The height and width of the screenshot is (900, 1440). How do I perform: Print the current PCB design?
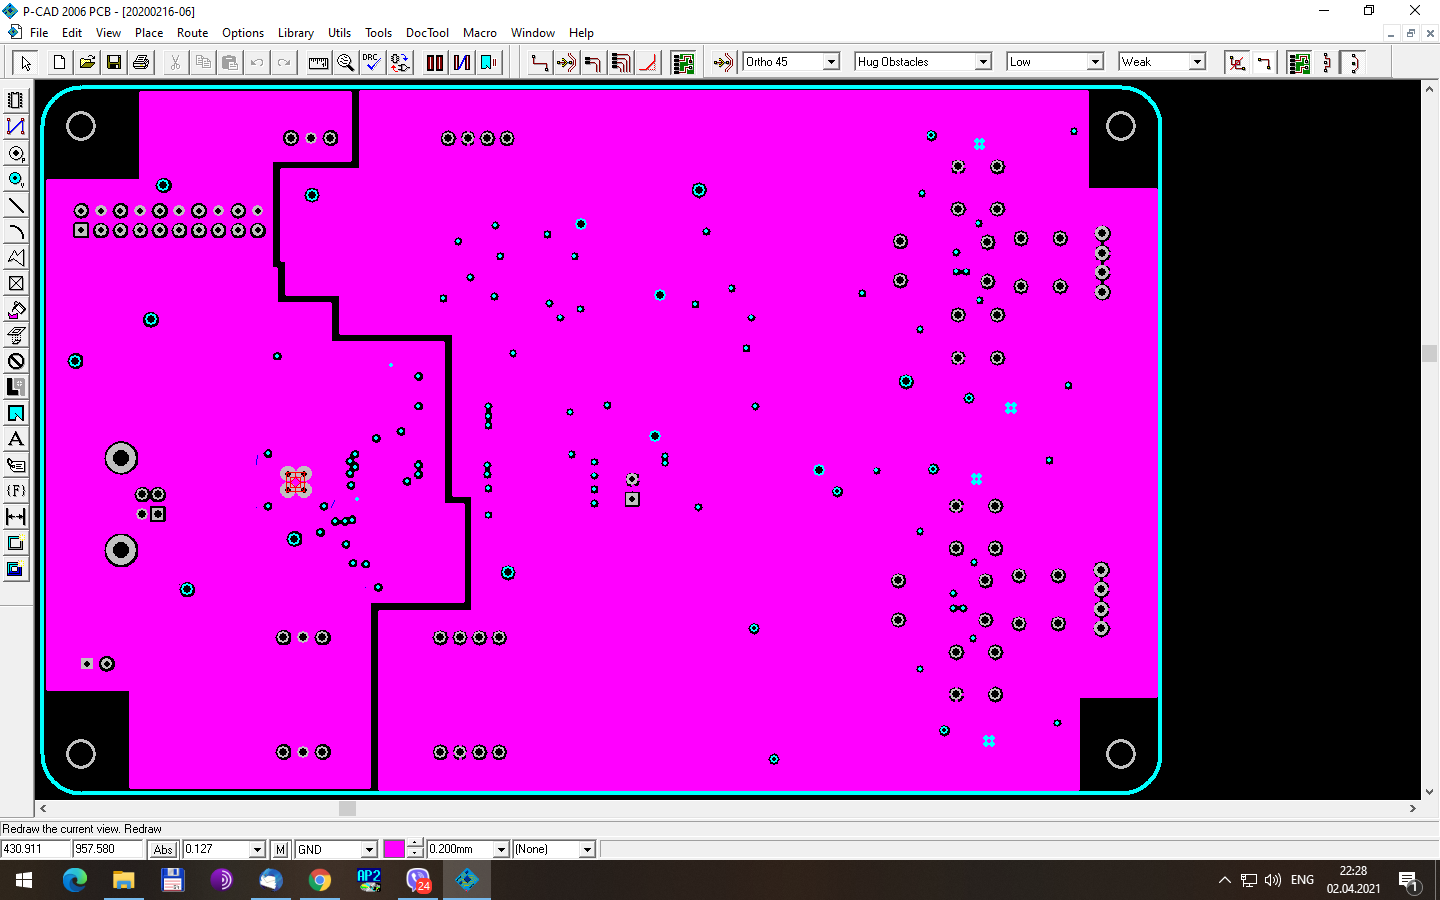point(141,62)
